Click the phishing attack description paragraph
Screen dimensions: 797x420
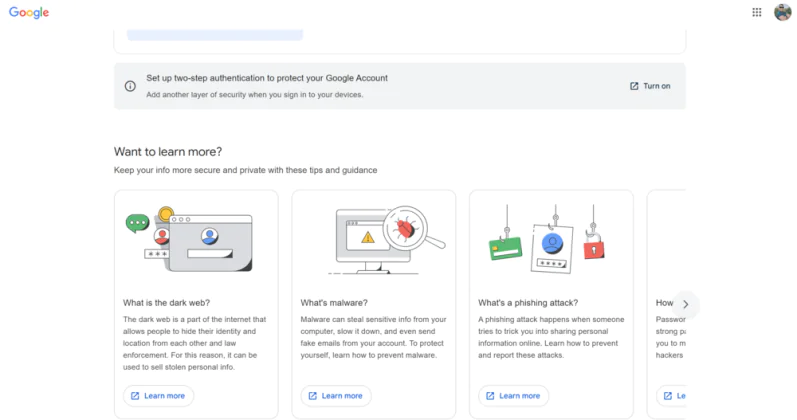[551, 337]
